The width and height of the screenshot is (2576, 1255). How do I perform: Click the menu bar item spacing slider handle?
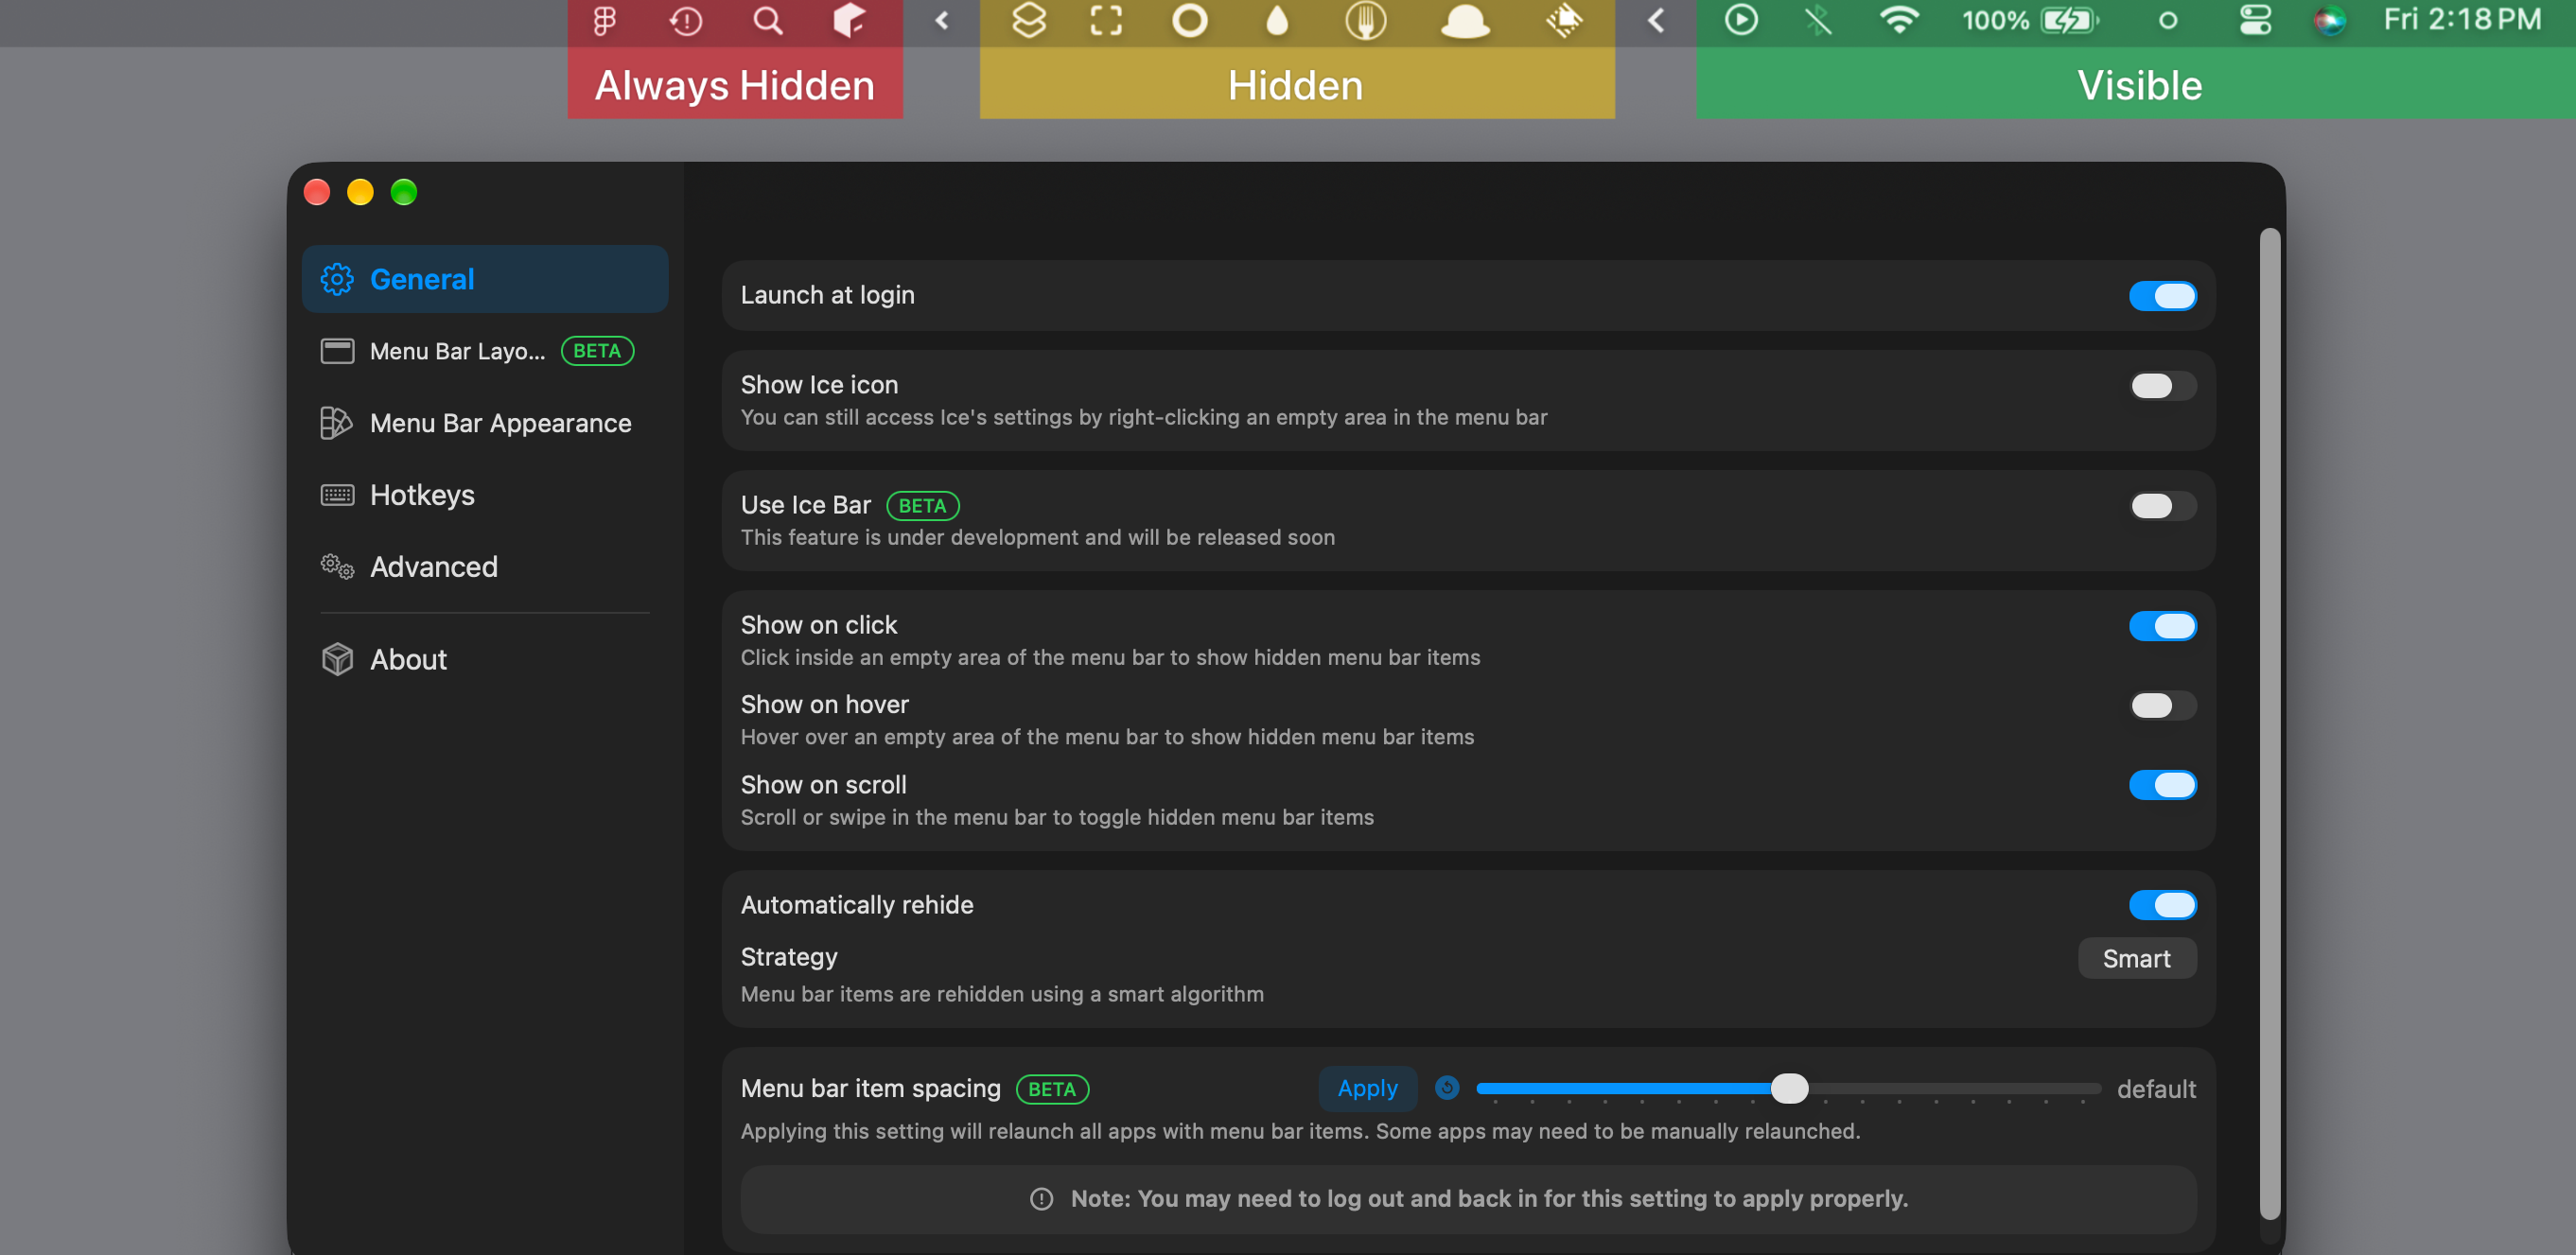pos(1789,1088)
